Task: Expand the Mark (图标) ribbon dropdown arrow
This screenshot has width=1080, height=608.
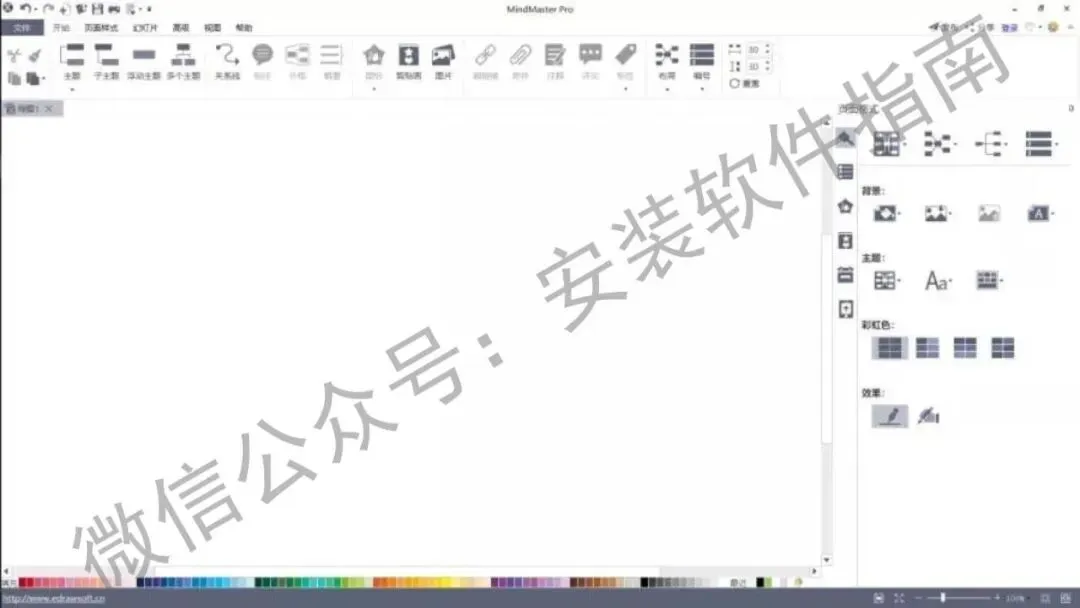Action: tap(374, 90)
